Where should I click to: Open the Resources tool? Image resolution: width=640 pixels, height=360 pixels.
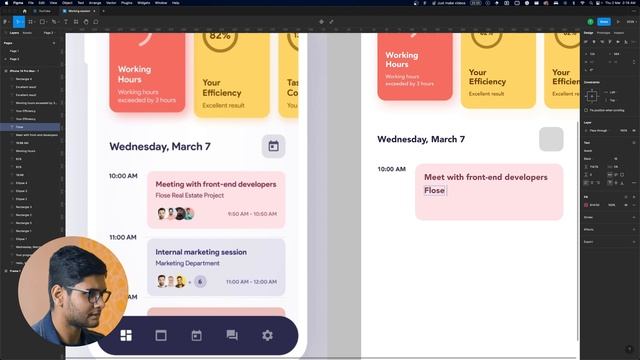[x=76, y=22]
